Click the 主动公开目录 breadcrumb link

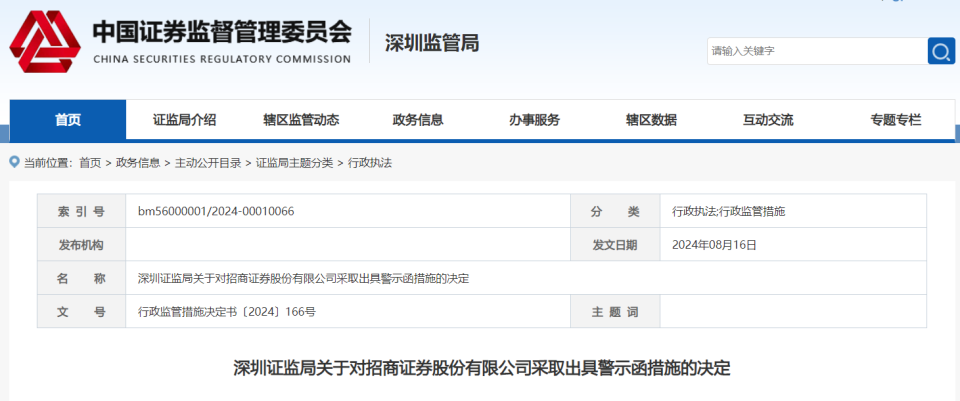(208, 163)
